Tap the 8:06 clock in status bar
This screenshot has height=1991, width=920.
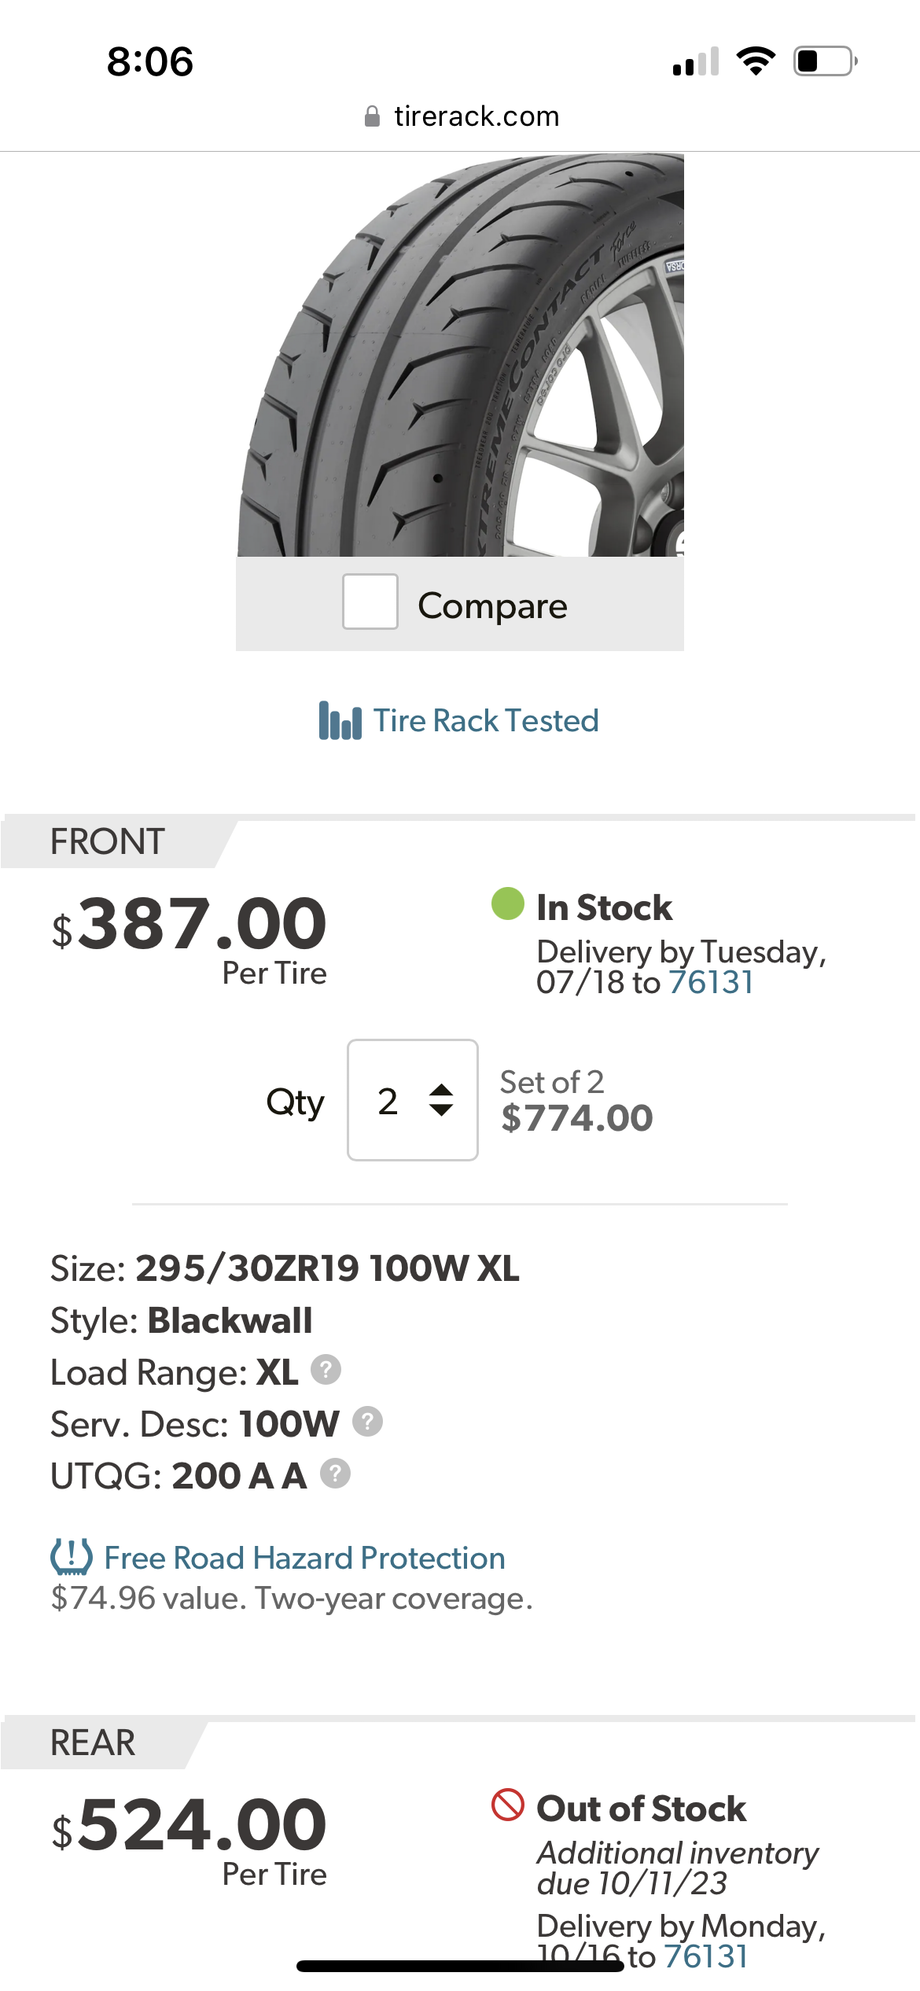(x=150, y=62)
